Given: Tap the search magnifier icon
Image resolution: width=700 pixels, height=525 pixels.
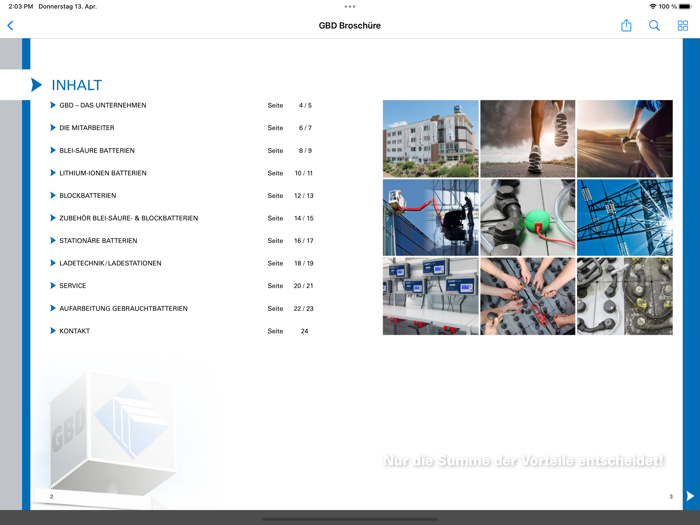Looking at the screenshot, I should click(654, 25).
